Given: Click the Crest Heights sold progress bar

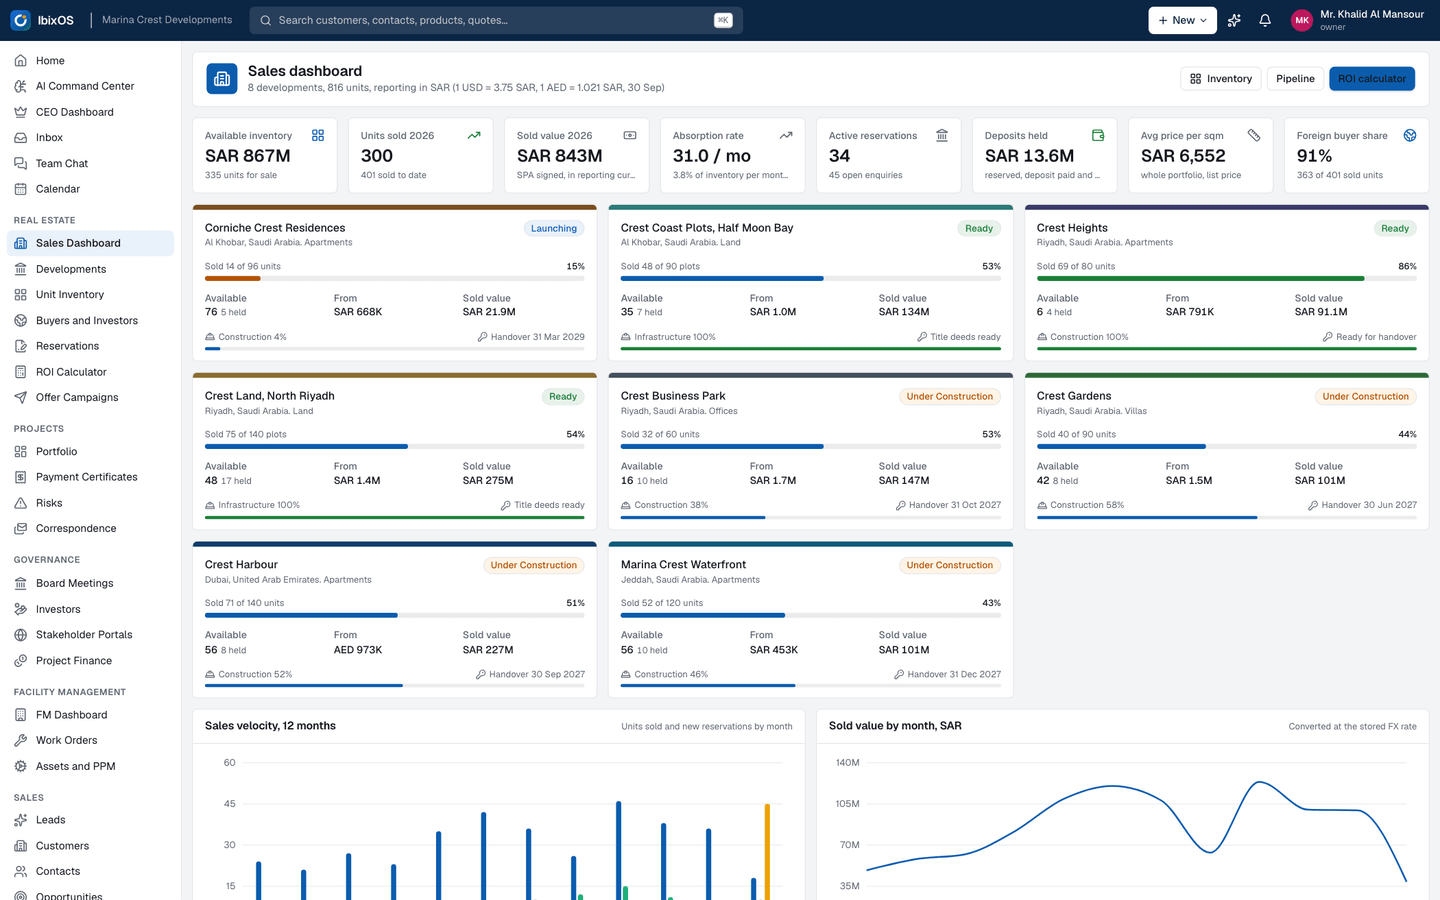Looking at the screenshot, I should 1227,279.
